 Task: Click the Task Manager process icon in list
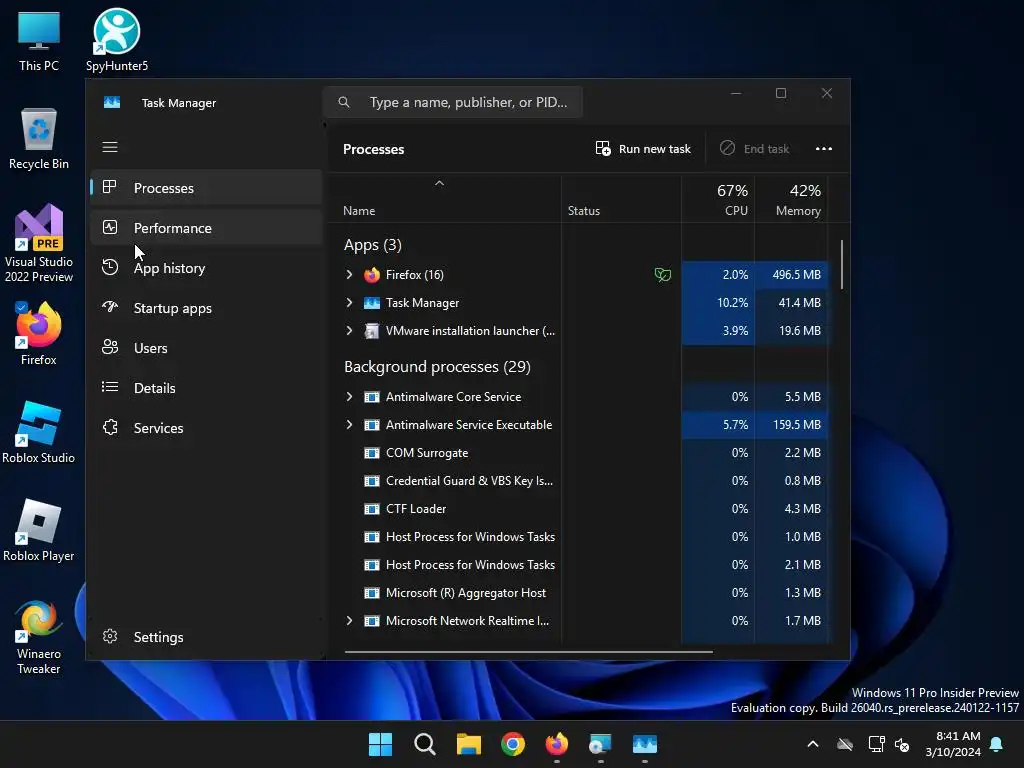(372, 303)
